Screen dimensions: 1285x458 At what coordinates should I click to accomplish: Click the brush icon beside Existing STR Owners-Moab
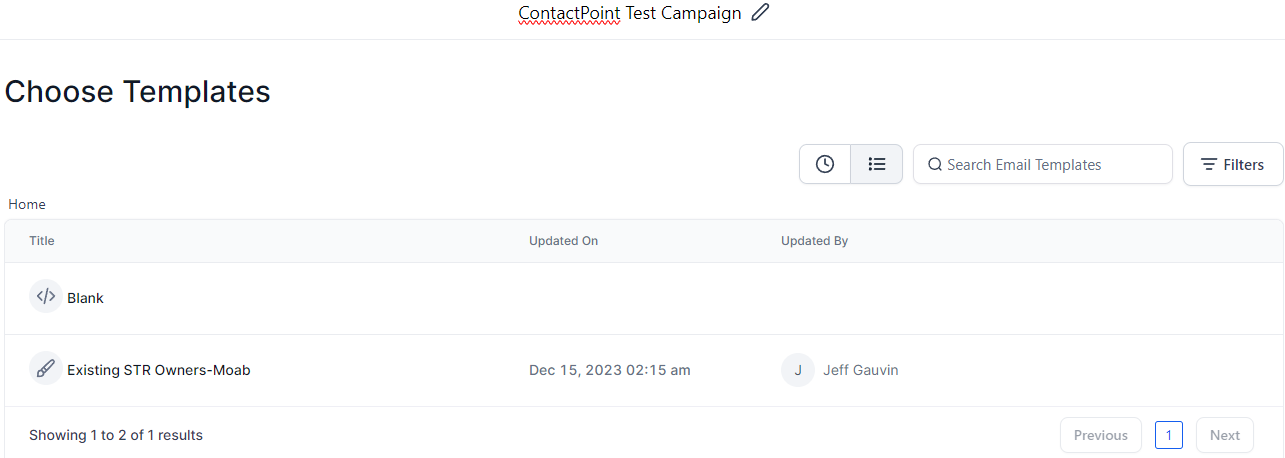(46, 369)
